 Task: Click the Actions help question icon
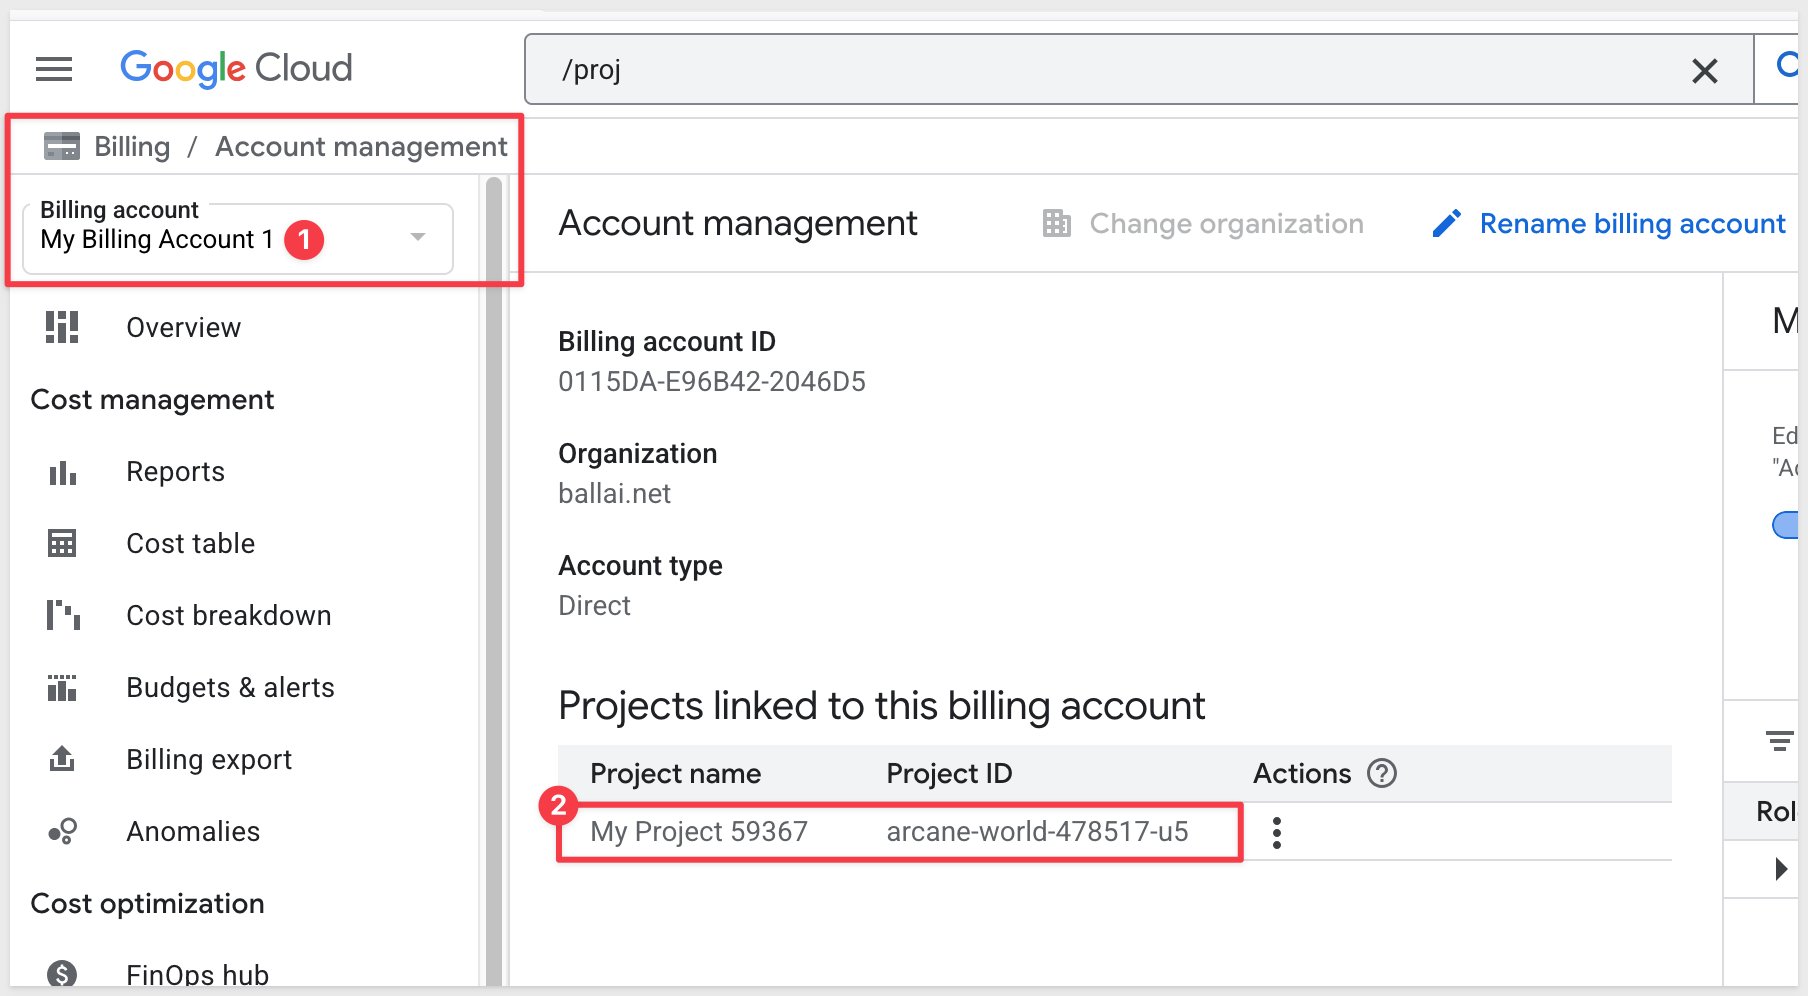tap(1381, 774)
